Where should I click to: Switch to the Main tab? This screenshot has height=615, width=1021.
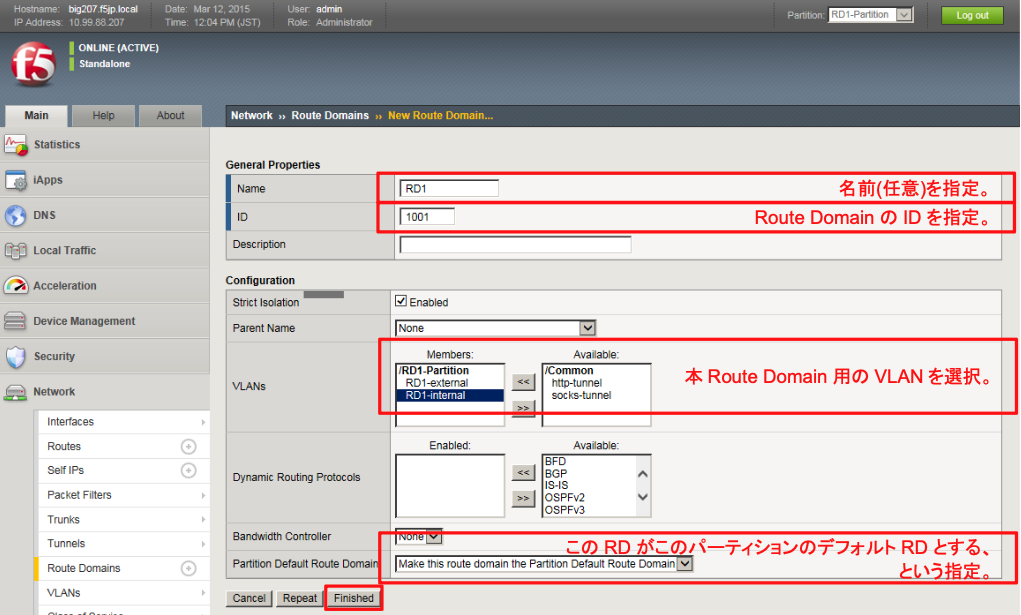pos(36,116)
